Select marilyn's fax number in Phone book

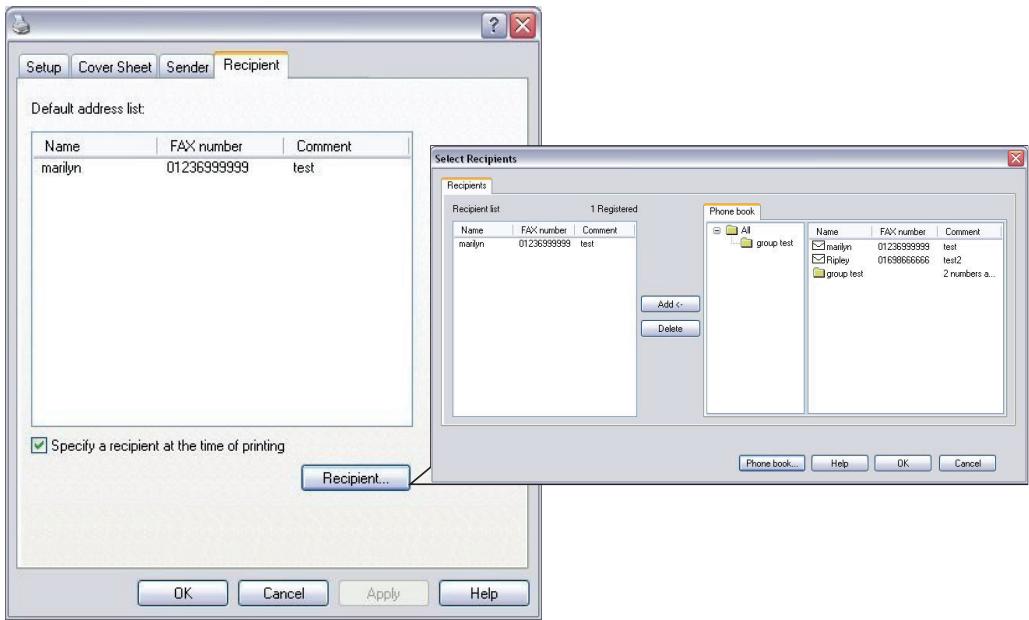pyautogui.click(x=904, y=247)
